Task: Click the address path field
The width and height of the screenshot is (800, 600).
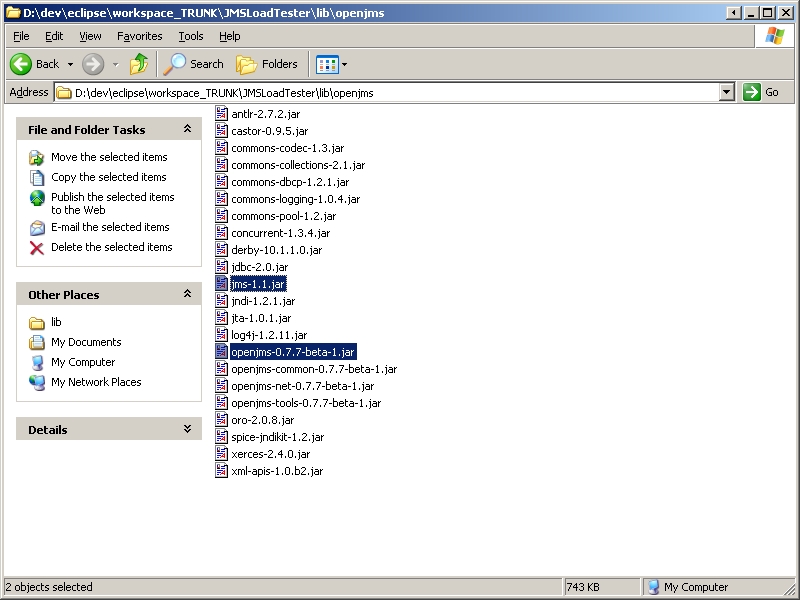Action: pyautogui.click(x=388, y=92)
